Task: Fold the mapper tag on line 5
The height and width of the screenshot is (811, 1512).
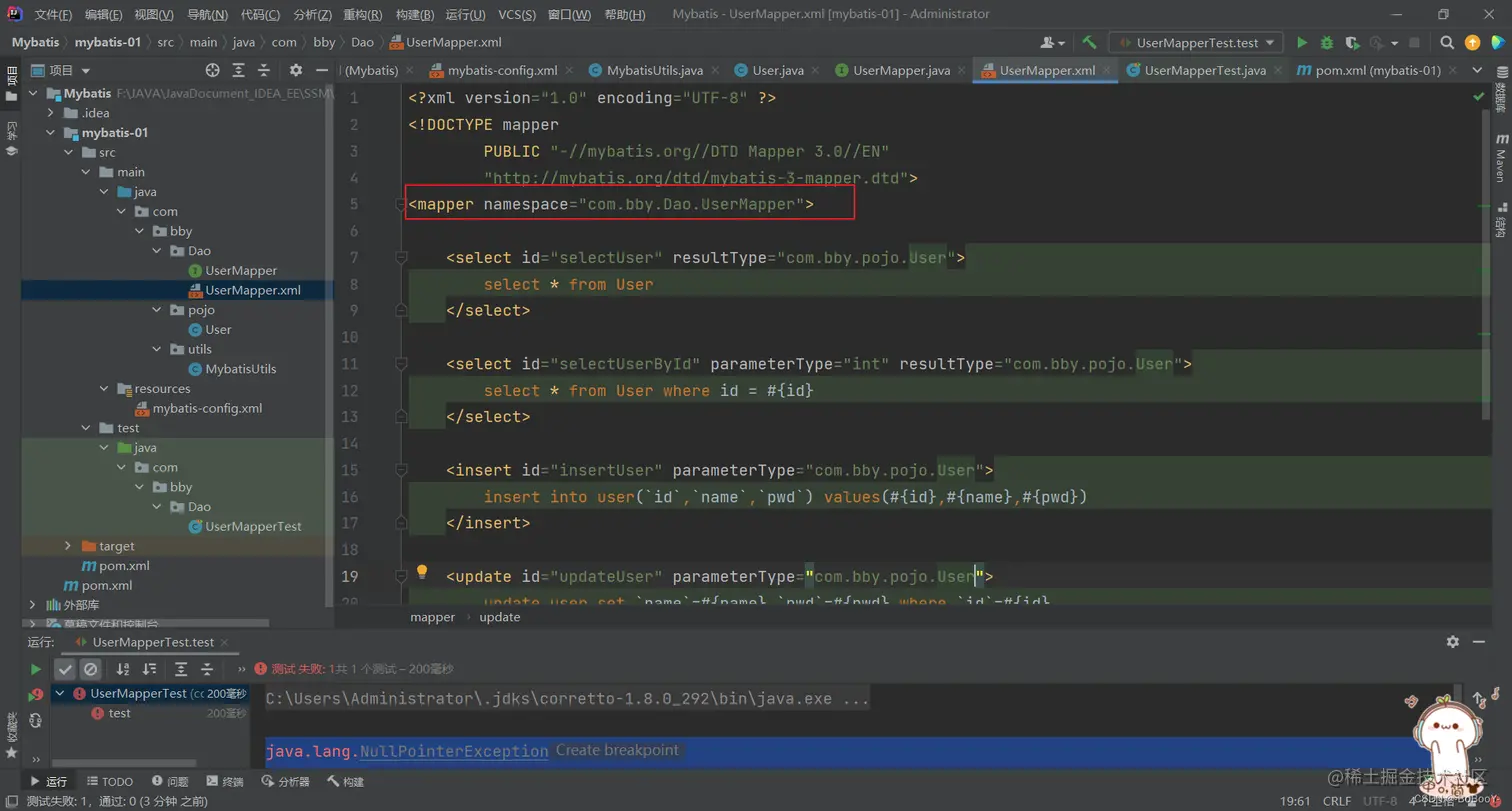Action: coord(401,204)
